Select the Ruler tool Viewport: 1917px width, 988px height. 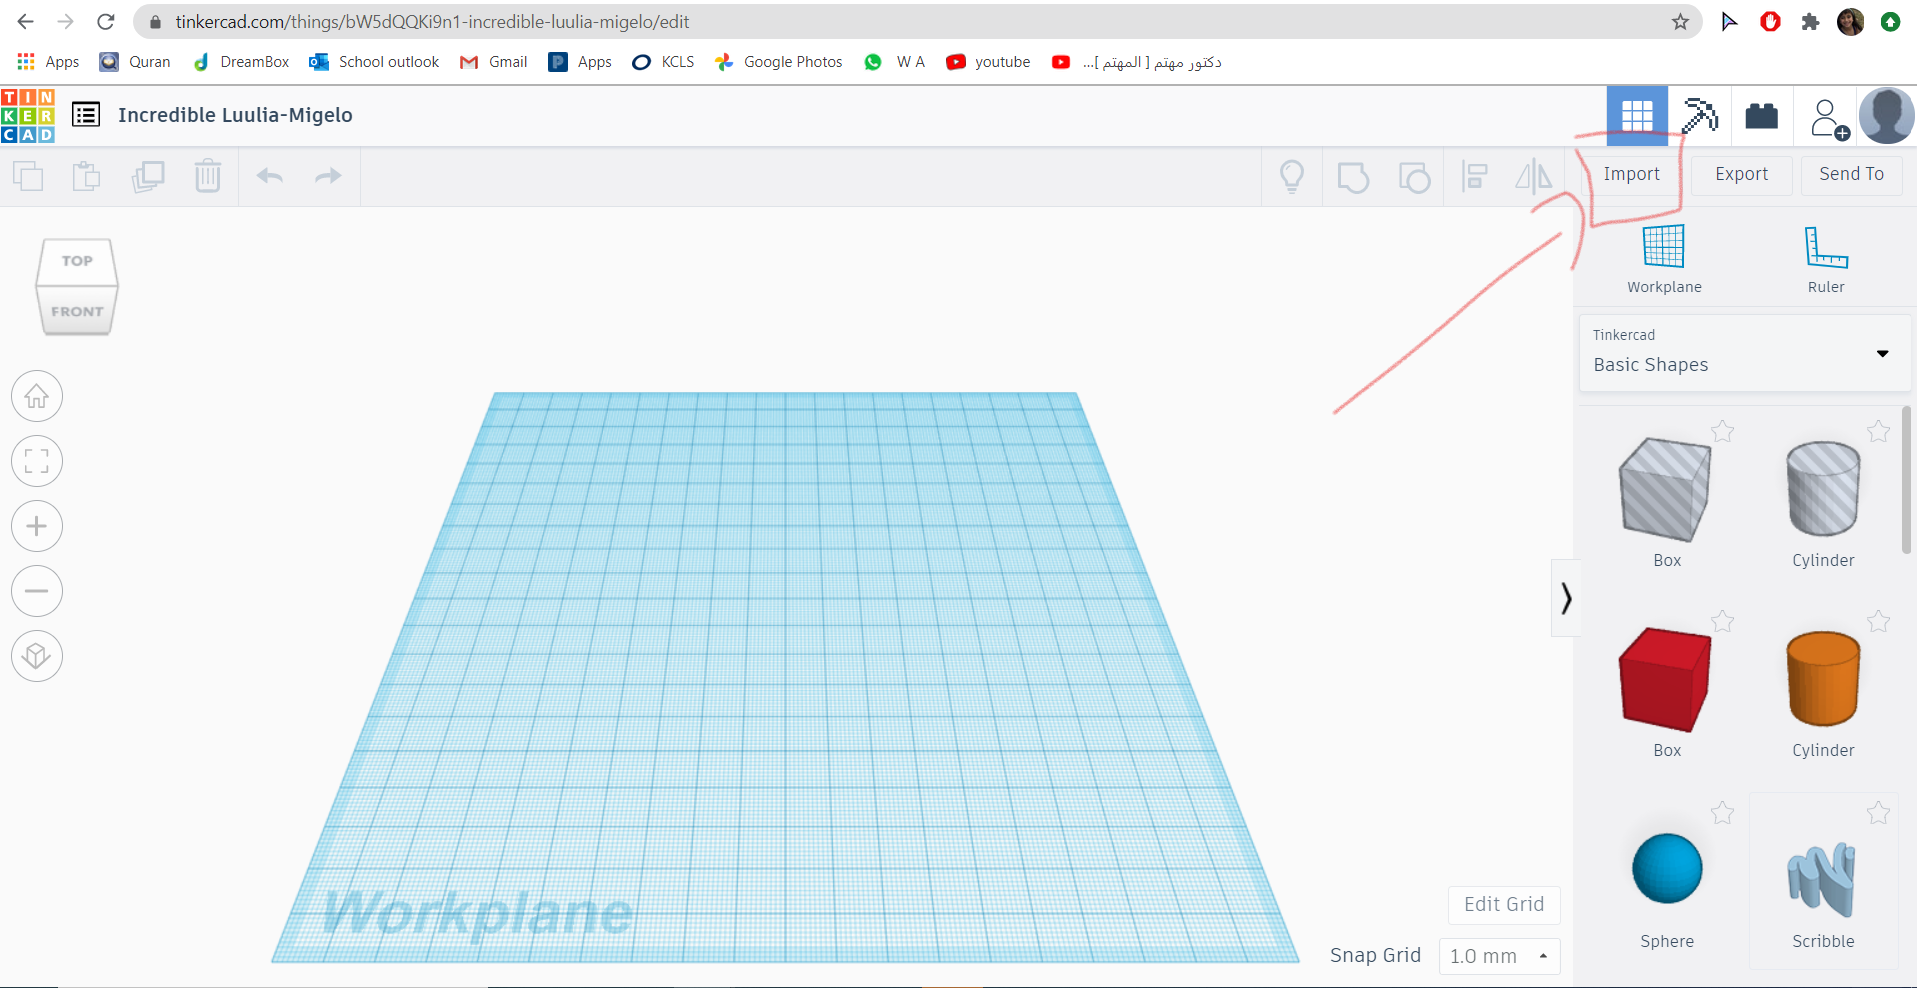click(1826, 259)
